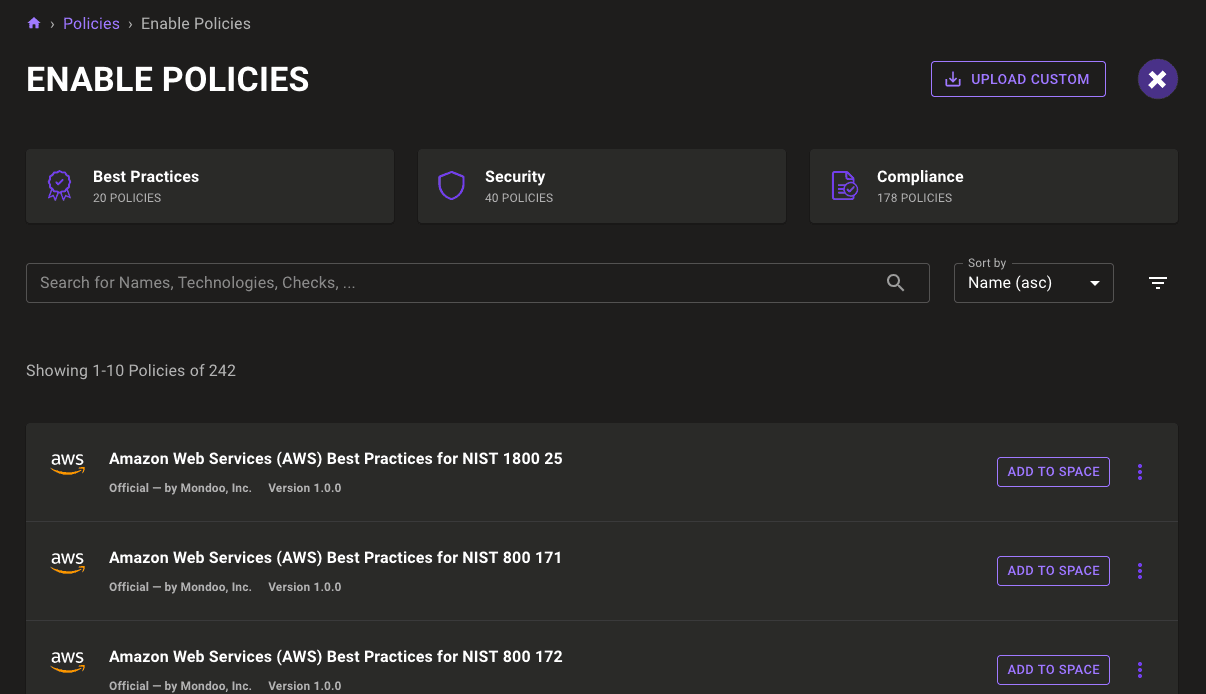The height and width of the screenshot is (694, 1206).
Task: Add NIST 800 172 policy to space
Action: 1053,670
